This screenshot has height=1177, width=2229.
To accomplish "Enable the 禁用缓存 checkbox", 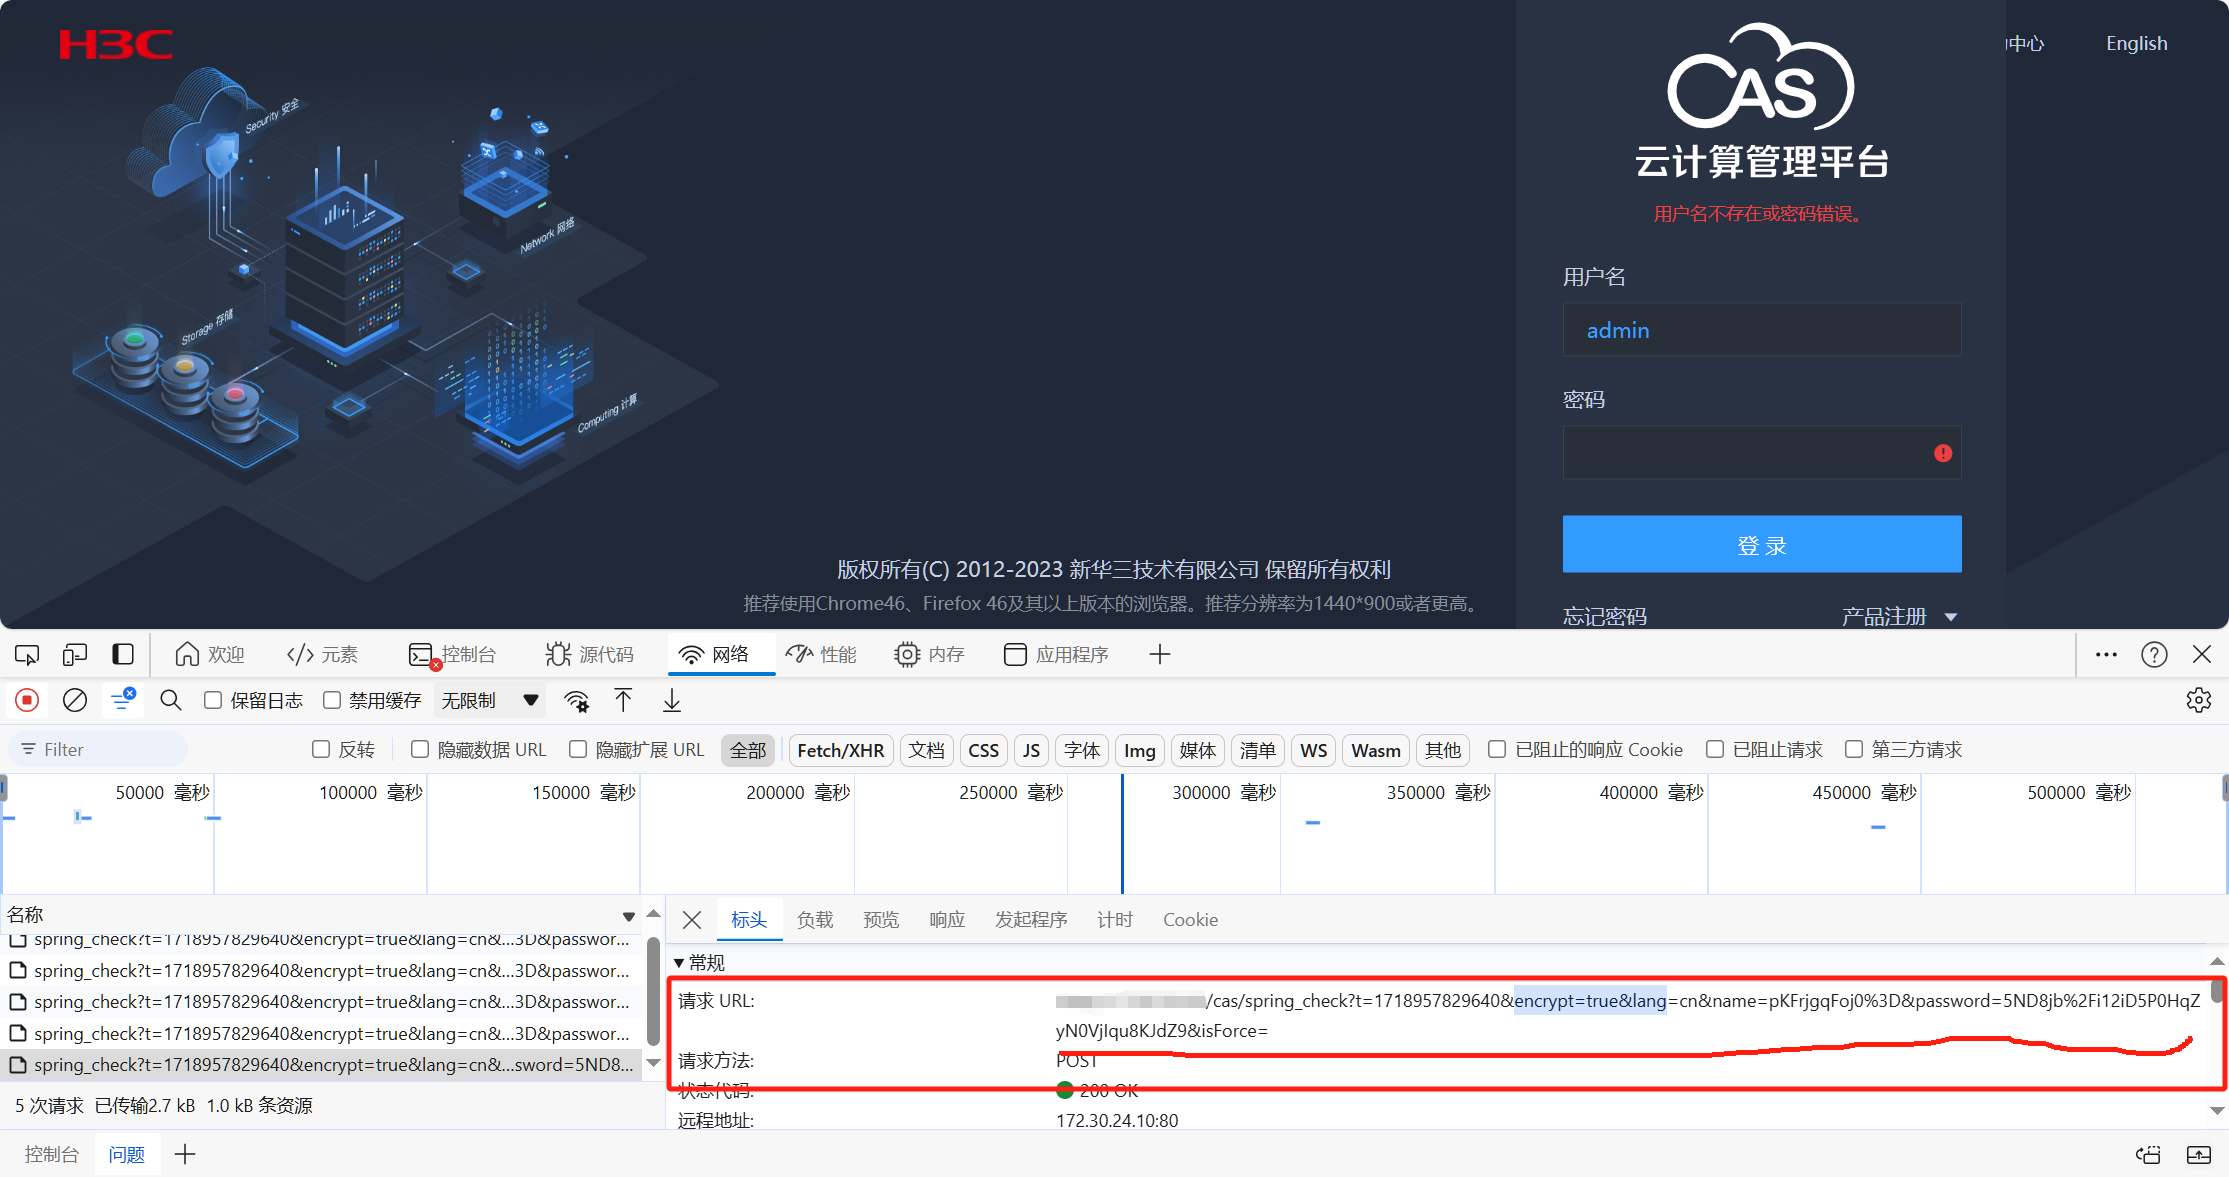I will [x=332, y=700].
